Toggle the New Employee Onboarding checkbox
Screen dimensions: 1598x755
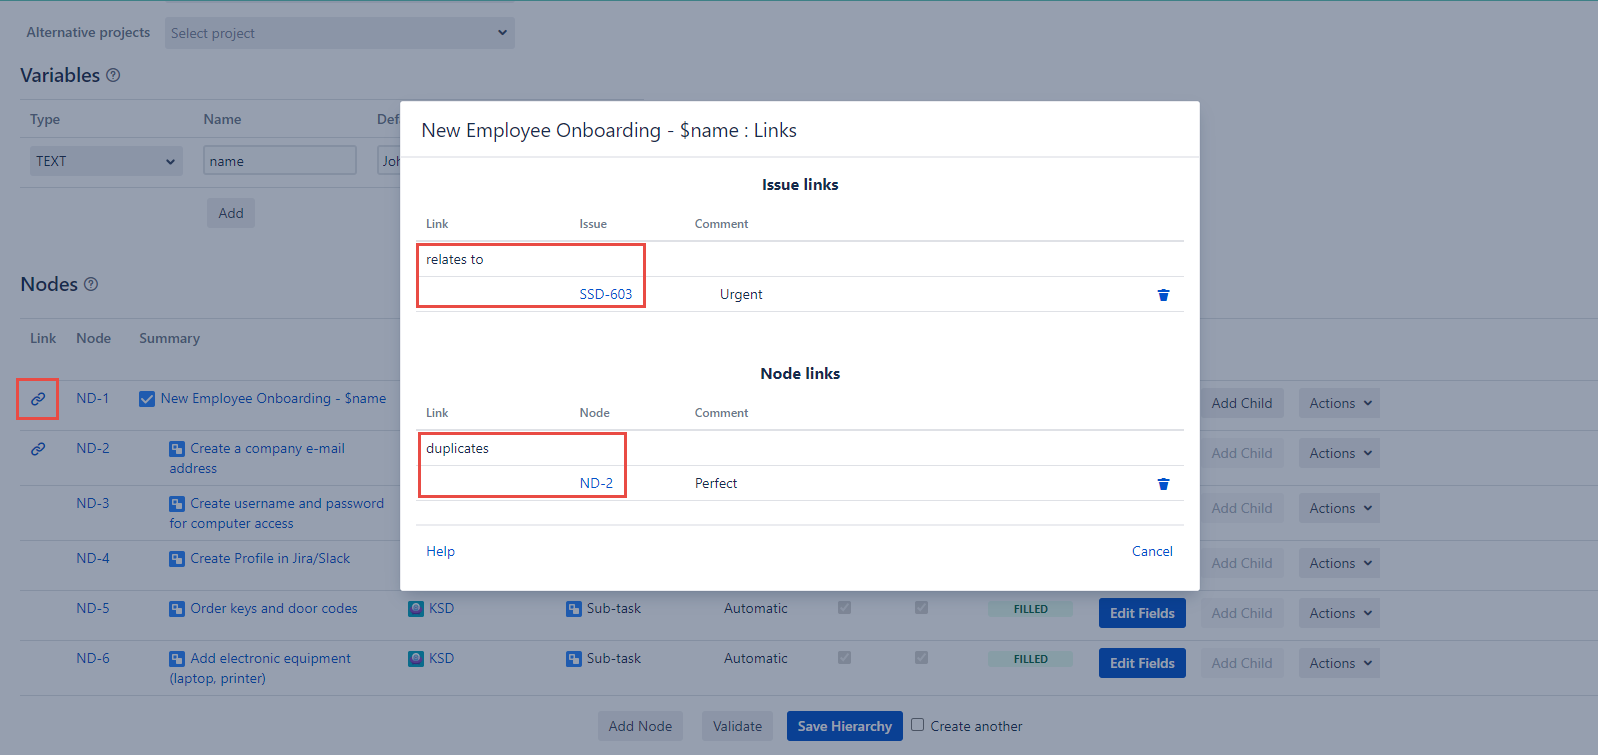click(x=147, y=399)
